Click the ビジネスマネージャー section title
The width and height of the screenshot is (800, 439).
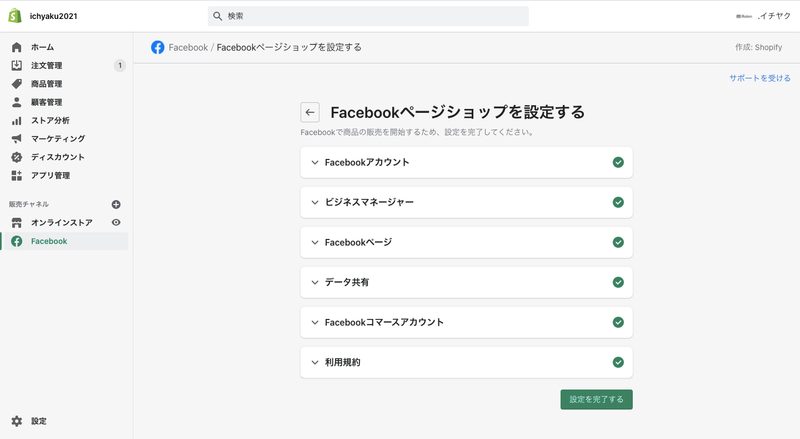(x=369, y=202)
